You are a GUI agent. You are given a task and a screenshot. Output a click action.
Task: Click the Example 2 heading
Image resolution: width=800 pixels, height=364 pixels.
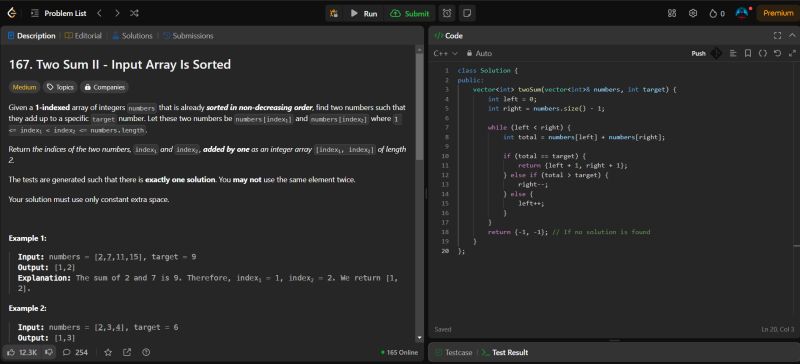pyautogui.click(x=28, y=308)
